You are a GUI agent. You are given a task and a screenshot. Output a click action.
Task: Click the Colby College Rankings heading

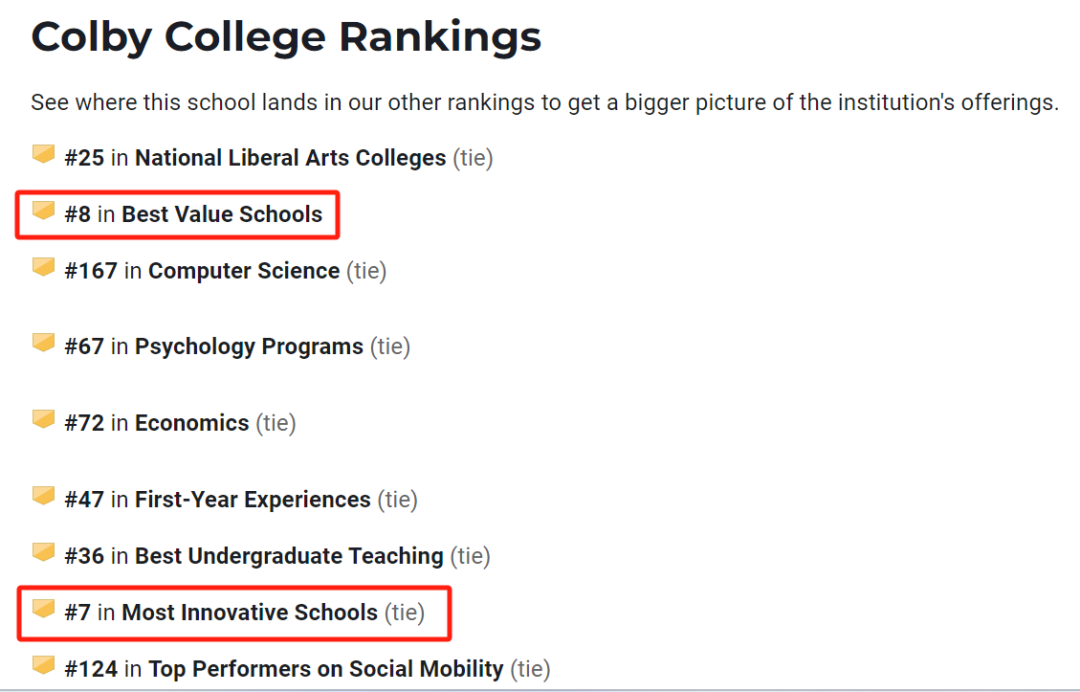coord(286,38)
